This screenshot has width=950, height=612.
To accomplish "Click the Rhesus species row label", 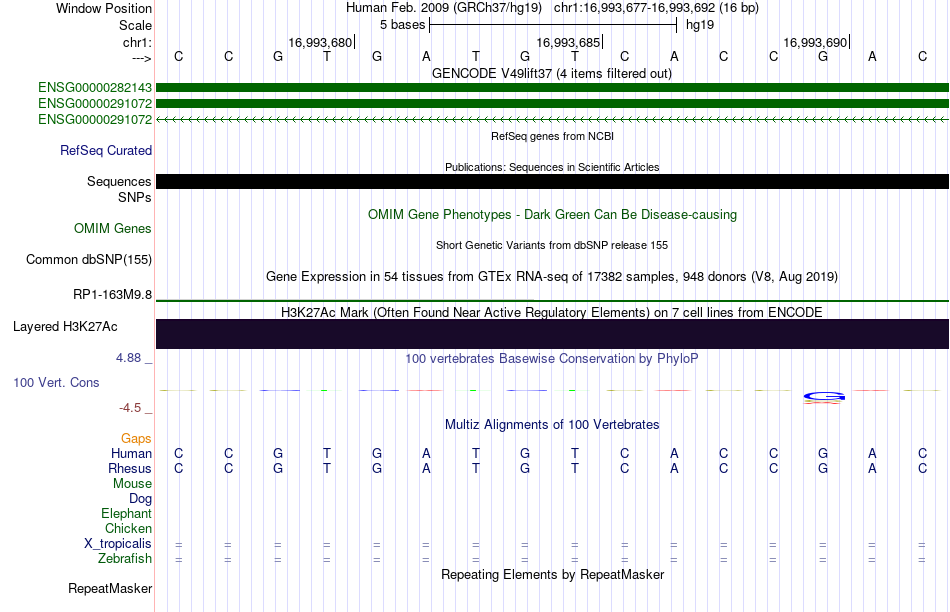I will [130, 468].
